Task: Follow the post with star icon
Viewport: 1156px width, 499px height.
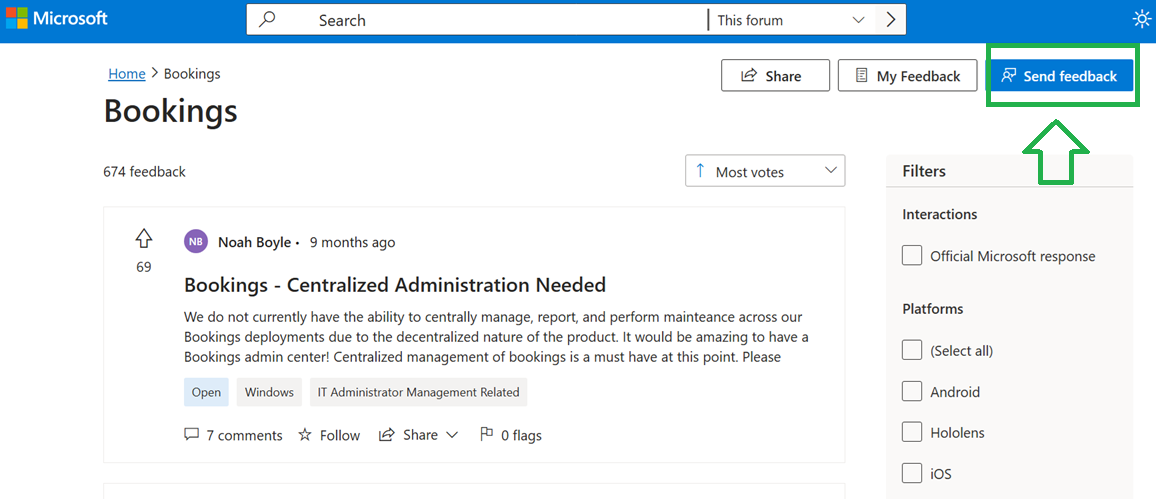Action: pyautogui.click(x=329, y=435)
